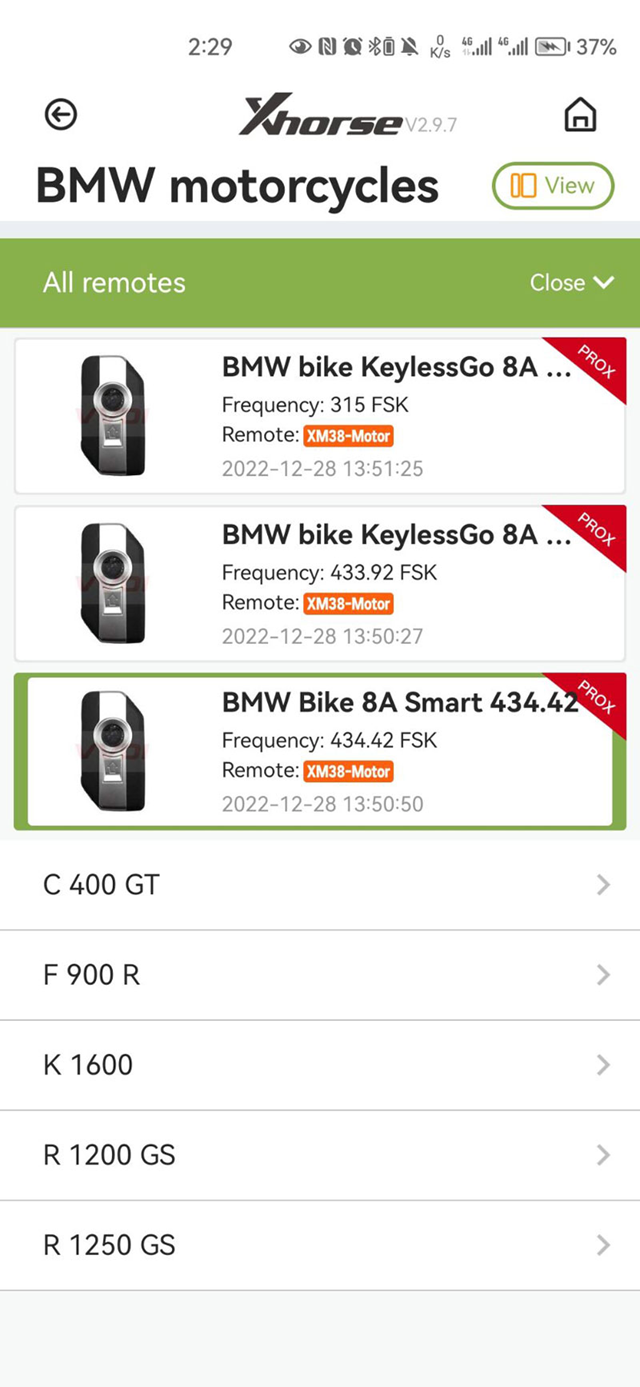Open the home screen via house icon
The image size is (640, 1387).
[x=581, y=115]
